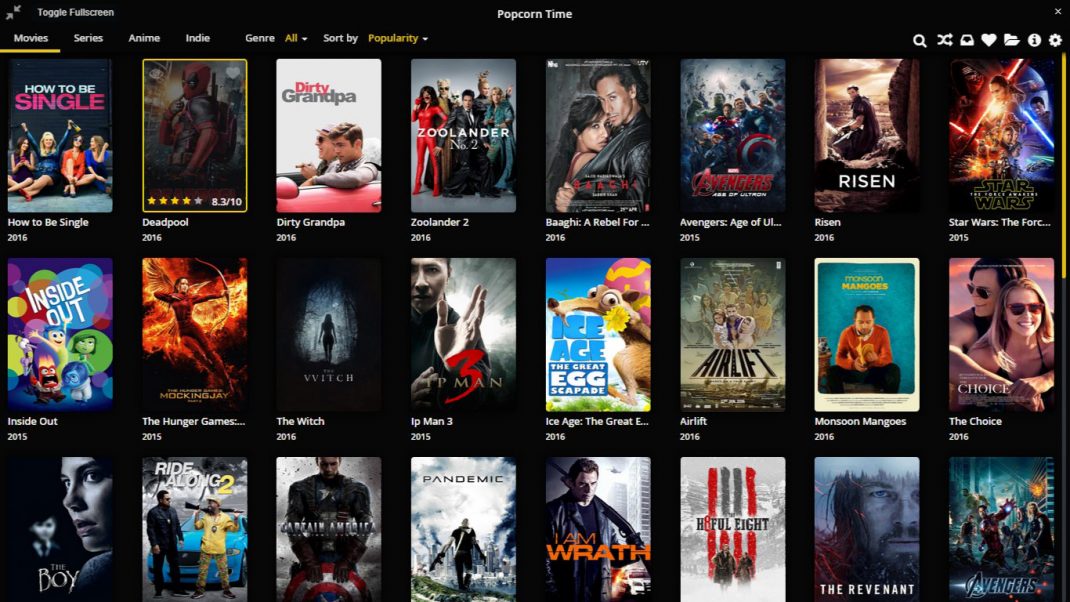Viewport: 1070px width, 602px height.
Task: Open the Ip Man 3 poster
Action: pos(463,334)
